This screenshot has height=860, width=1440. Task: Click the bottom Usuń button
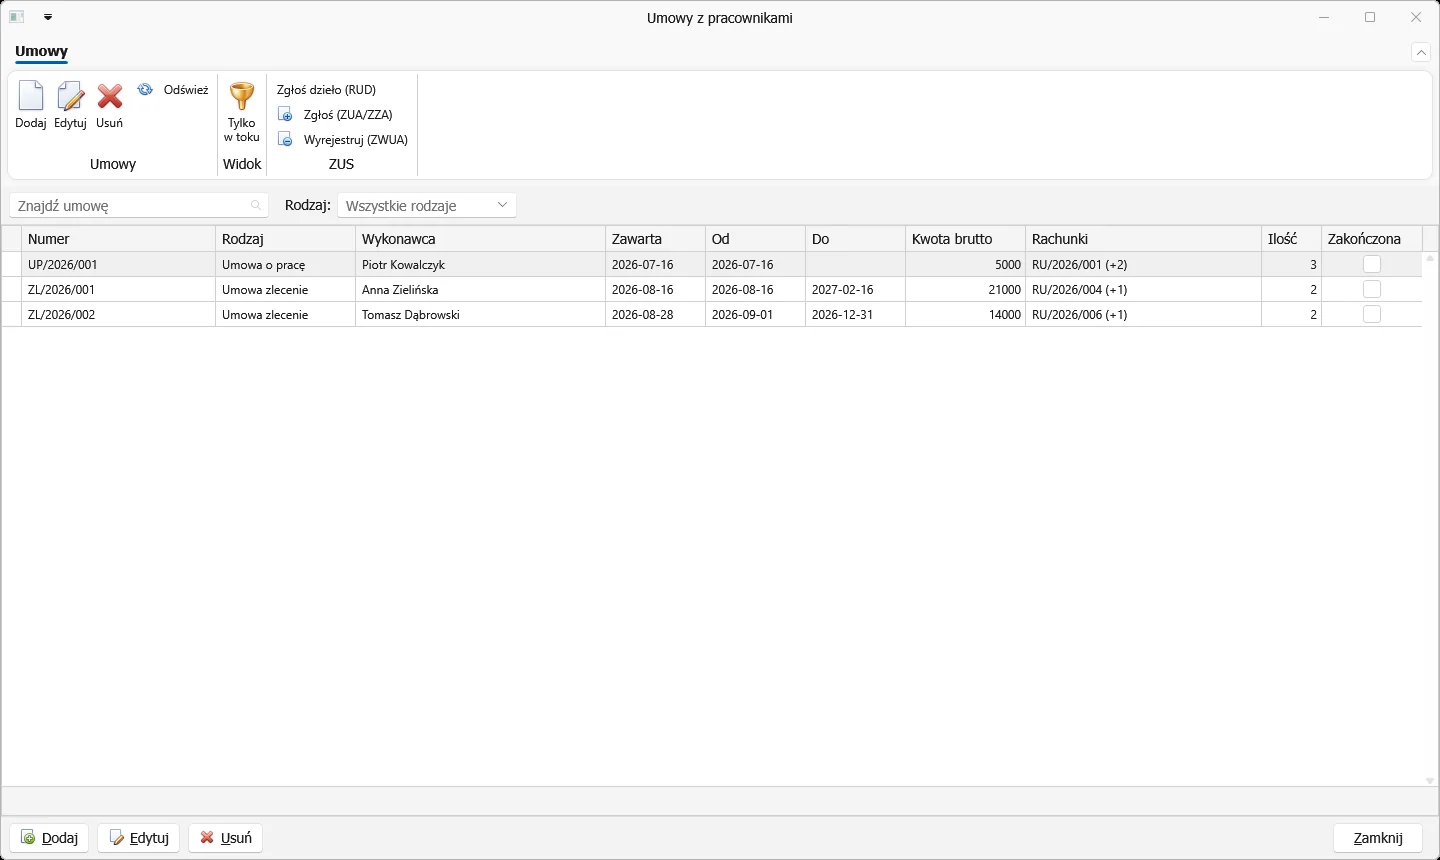(x=226, y=838)
